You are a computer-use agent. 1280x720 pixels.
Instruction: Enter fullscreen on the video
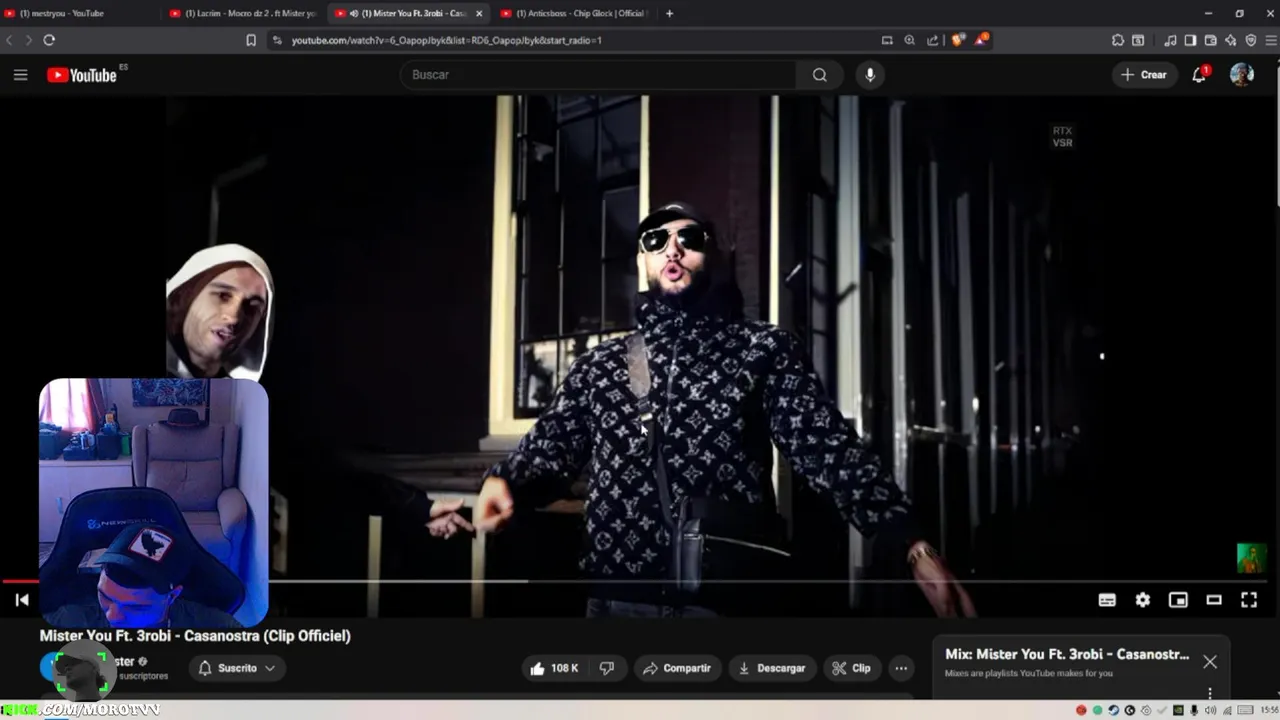click(1249, 600)
